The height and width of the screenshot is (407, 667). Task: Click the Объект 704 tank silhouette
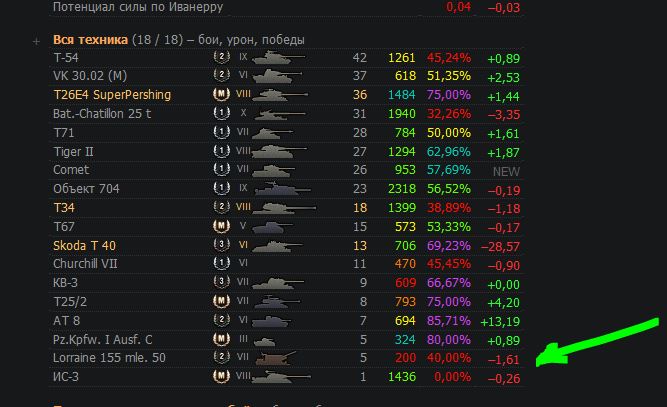282,189
